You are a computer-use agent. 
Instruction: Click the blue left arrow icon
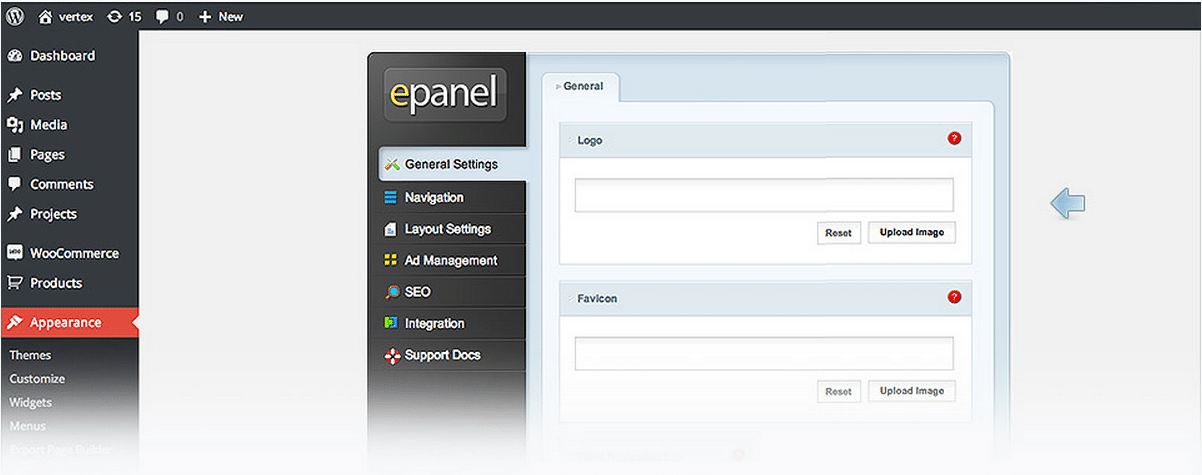[x=1067, y=204]
